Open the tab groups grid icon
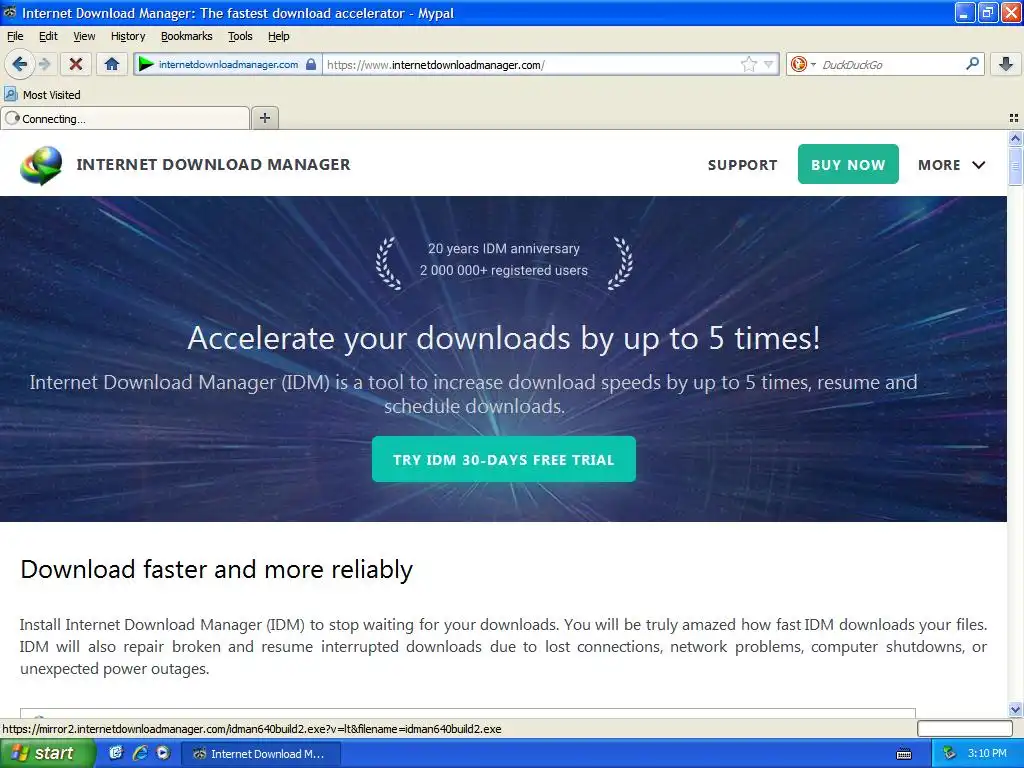The width and height of the screenshot is (1024, 768). [1014, 118]
